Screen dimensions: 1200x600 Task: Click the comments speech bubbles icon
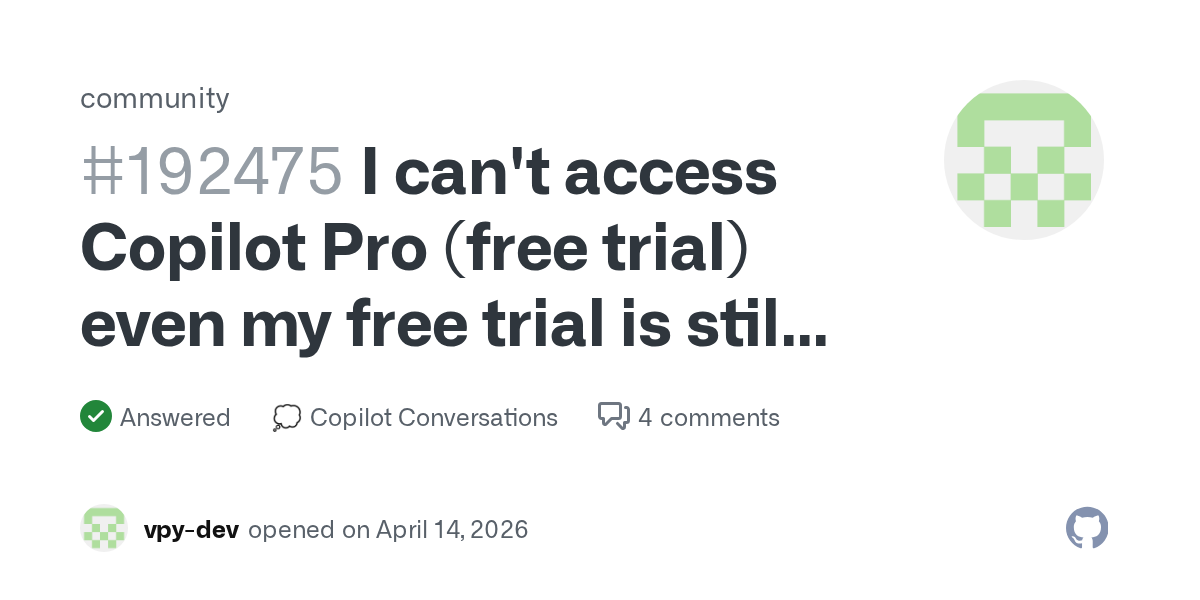pos(613,416)
